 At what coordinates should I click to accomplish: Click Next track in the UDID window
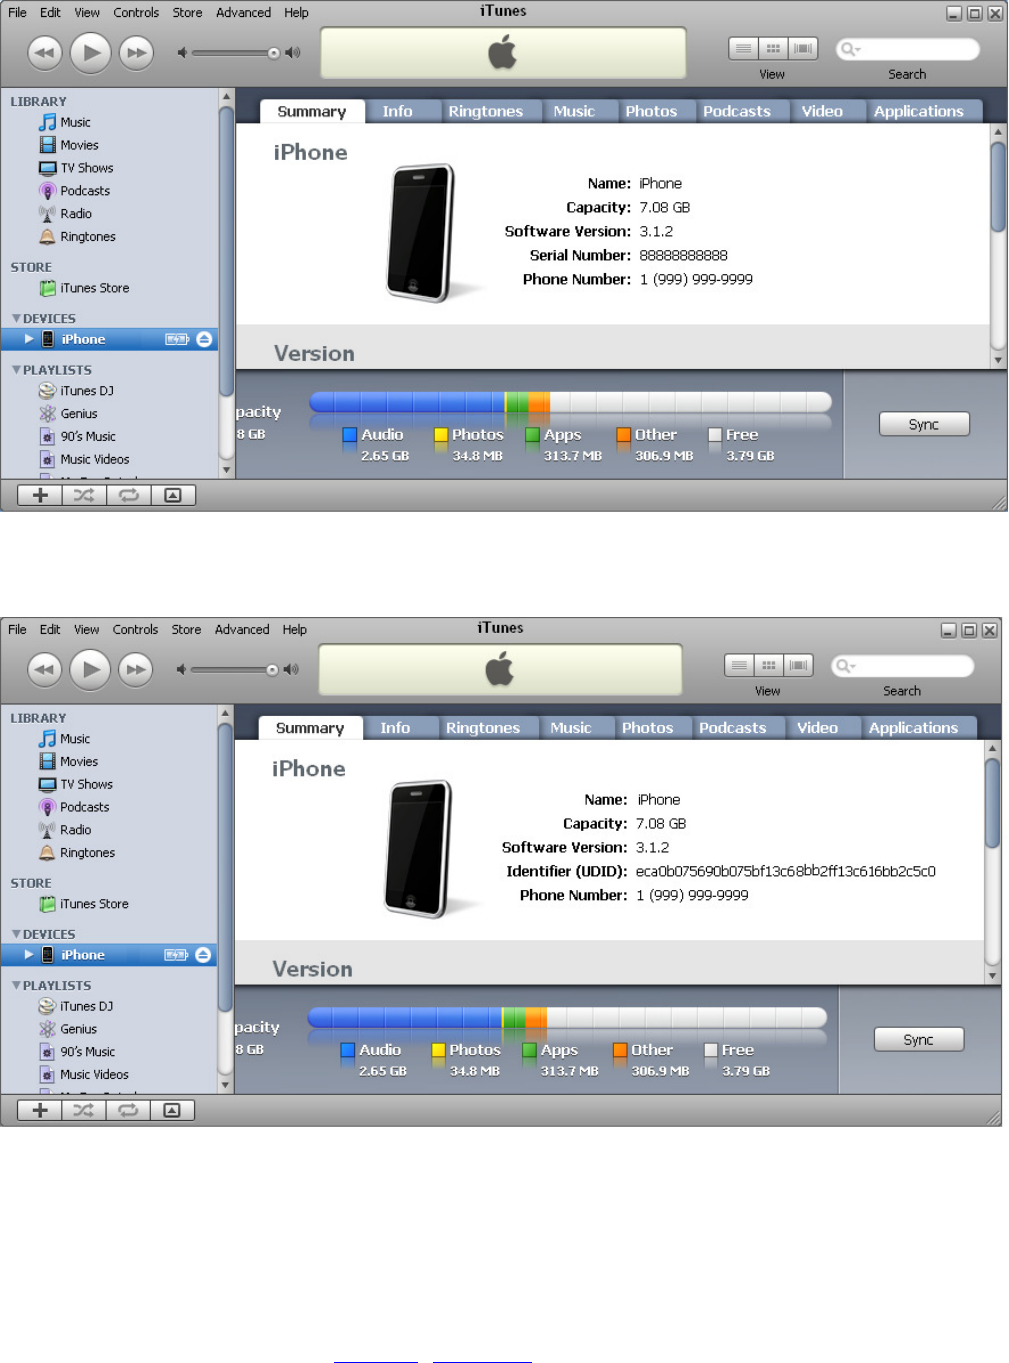click(135, 670)
